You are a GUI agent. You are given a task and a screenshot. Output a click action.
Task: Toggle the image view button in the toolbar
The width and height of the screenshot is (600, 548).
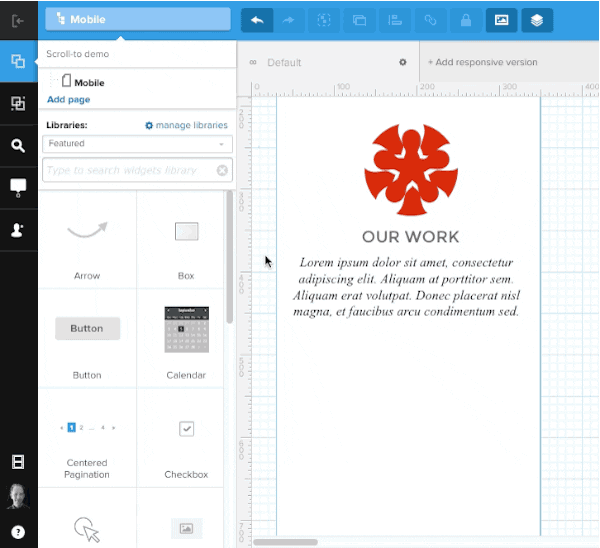click(502, 19)
